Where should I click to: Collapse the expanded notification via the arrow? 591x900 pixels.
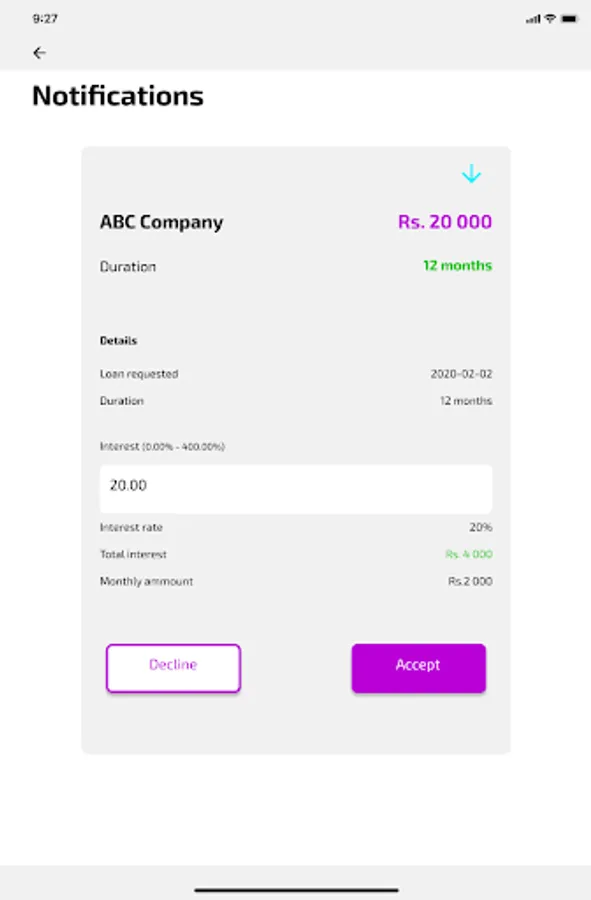(471, 173)
